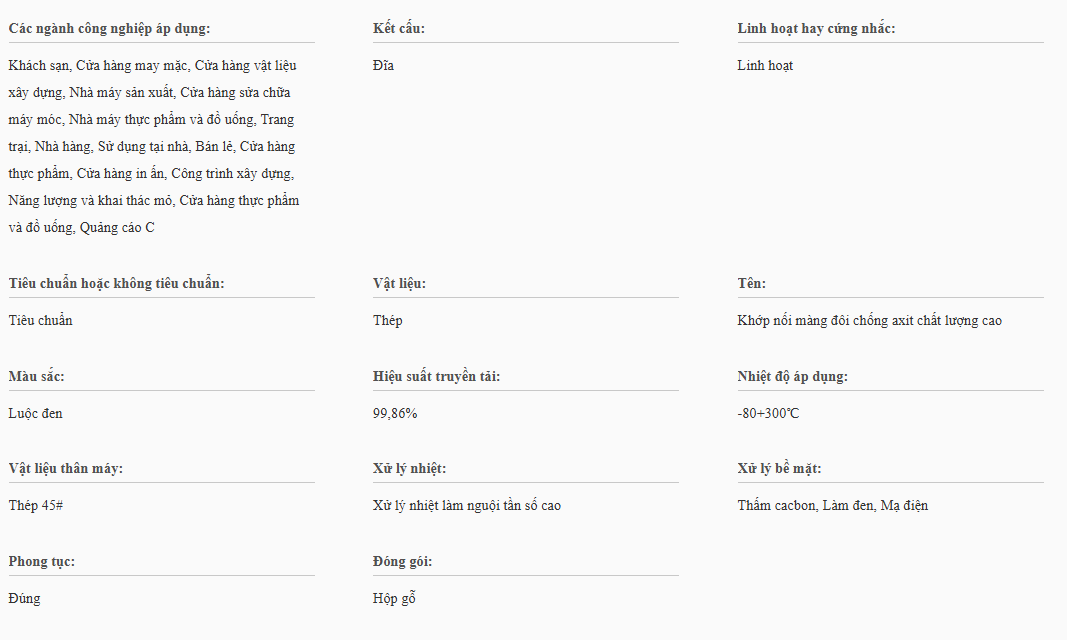Click the 'Các ngành công nghiệp áp dụng' heading
The image size is (1067, 640).
(x=109, y=28)
